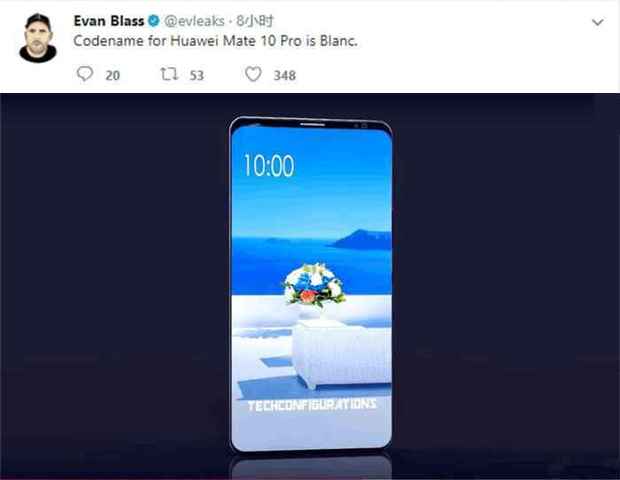Click the like count 348
This screenshot has height=480, width=620.
coord(285,76)
